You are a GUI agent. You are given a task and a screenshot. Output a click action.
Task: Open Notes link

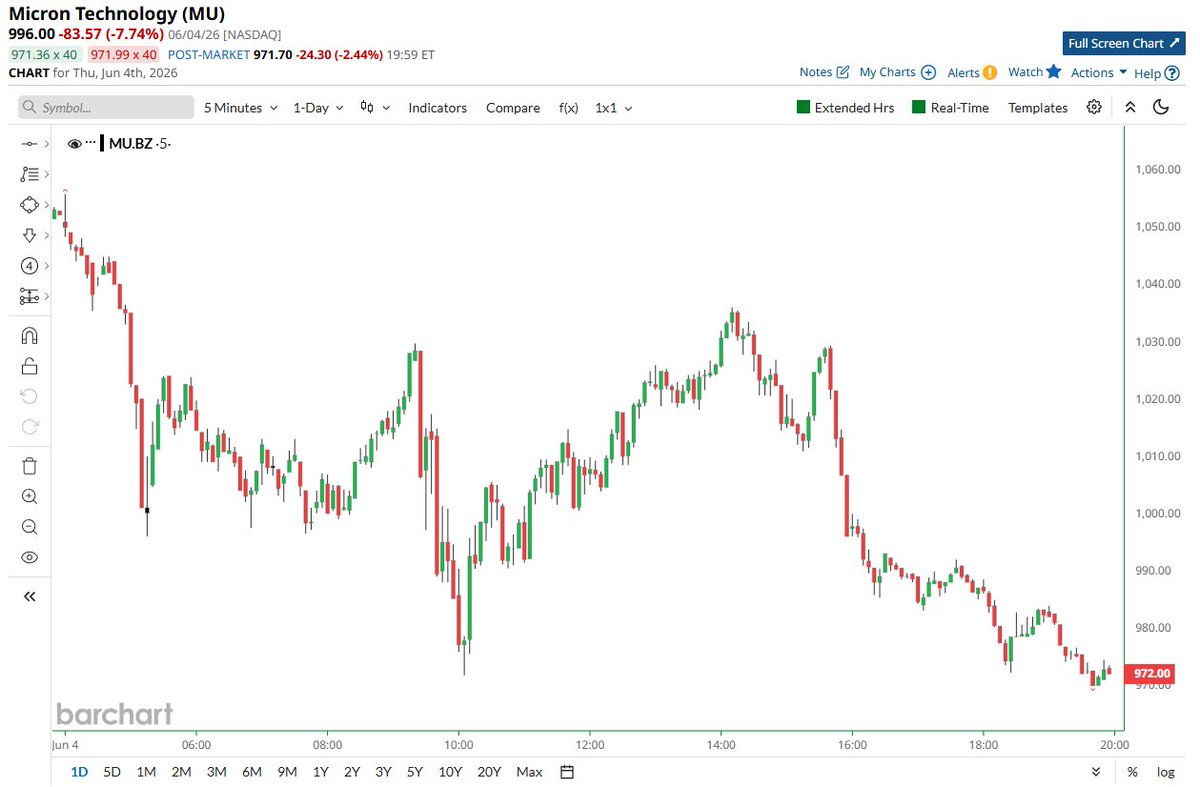[x=824, y=72]
